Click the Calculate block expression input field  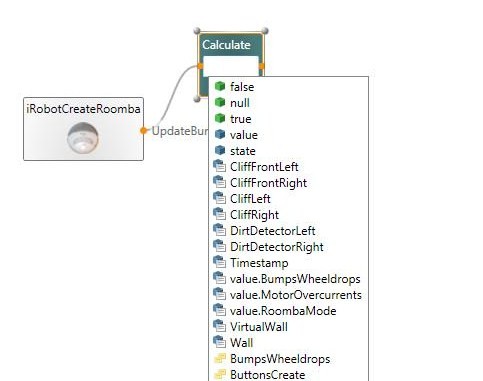[231, 66]
